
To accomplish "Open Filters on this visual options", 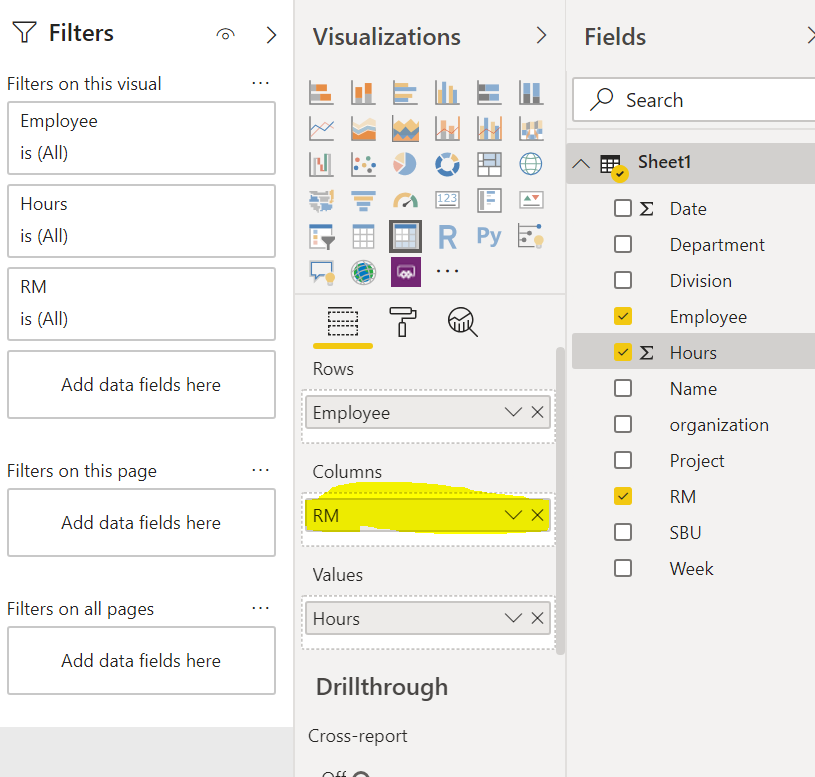I will [260, 83].
